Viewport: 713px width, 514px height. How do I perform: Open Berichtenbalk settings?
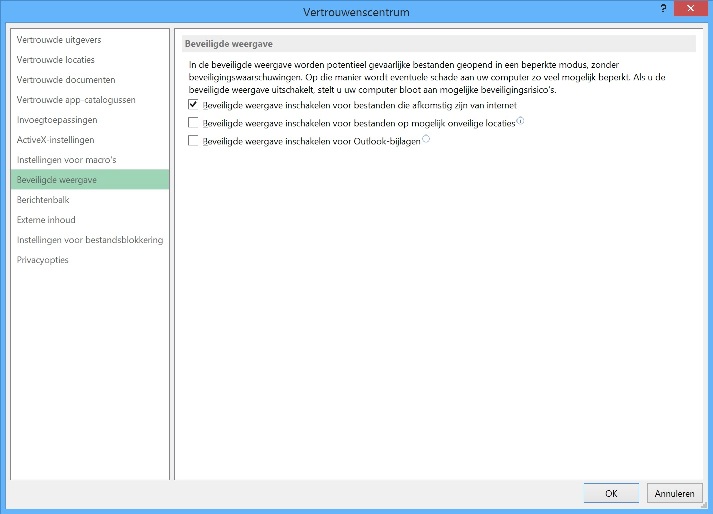(44, 200)
